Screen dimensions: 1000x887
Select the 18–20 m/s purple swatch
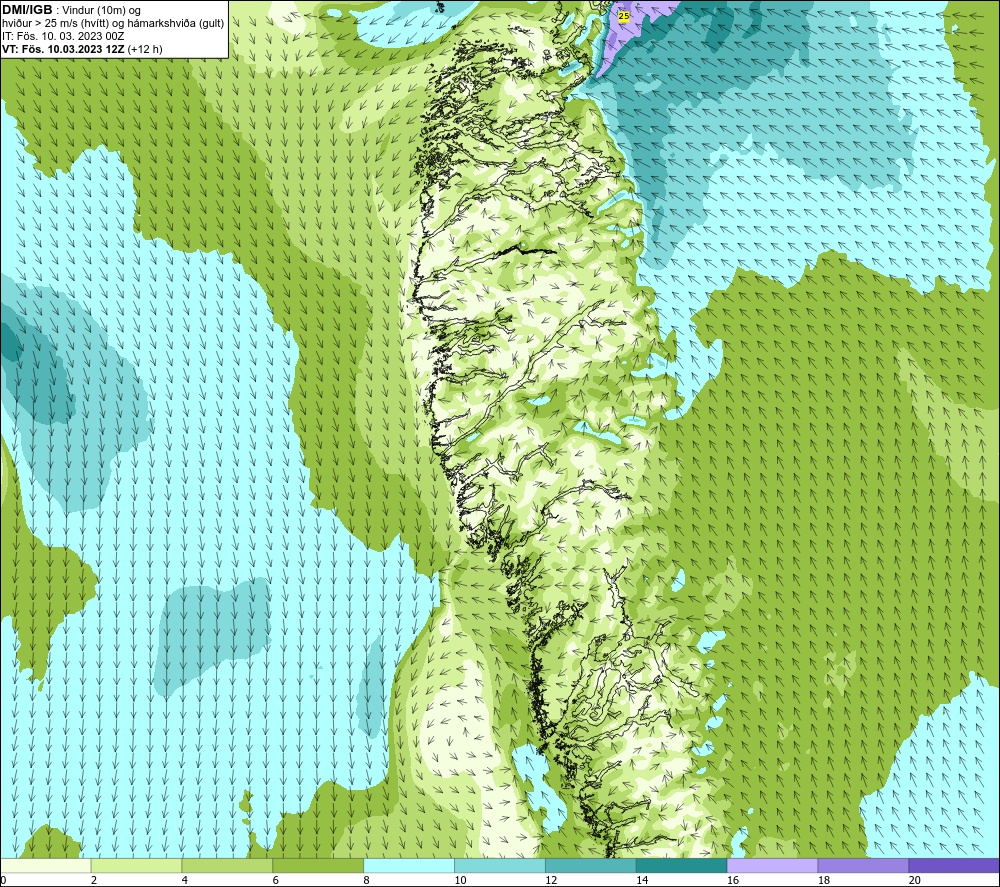pos(864,865)
